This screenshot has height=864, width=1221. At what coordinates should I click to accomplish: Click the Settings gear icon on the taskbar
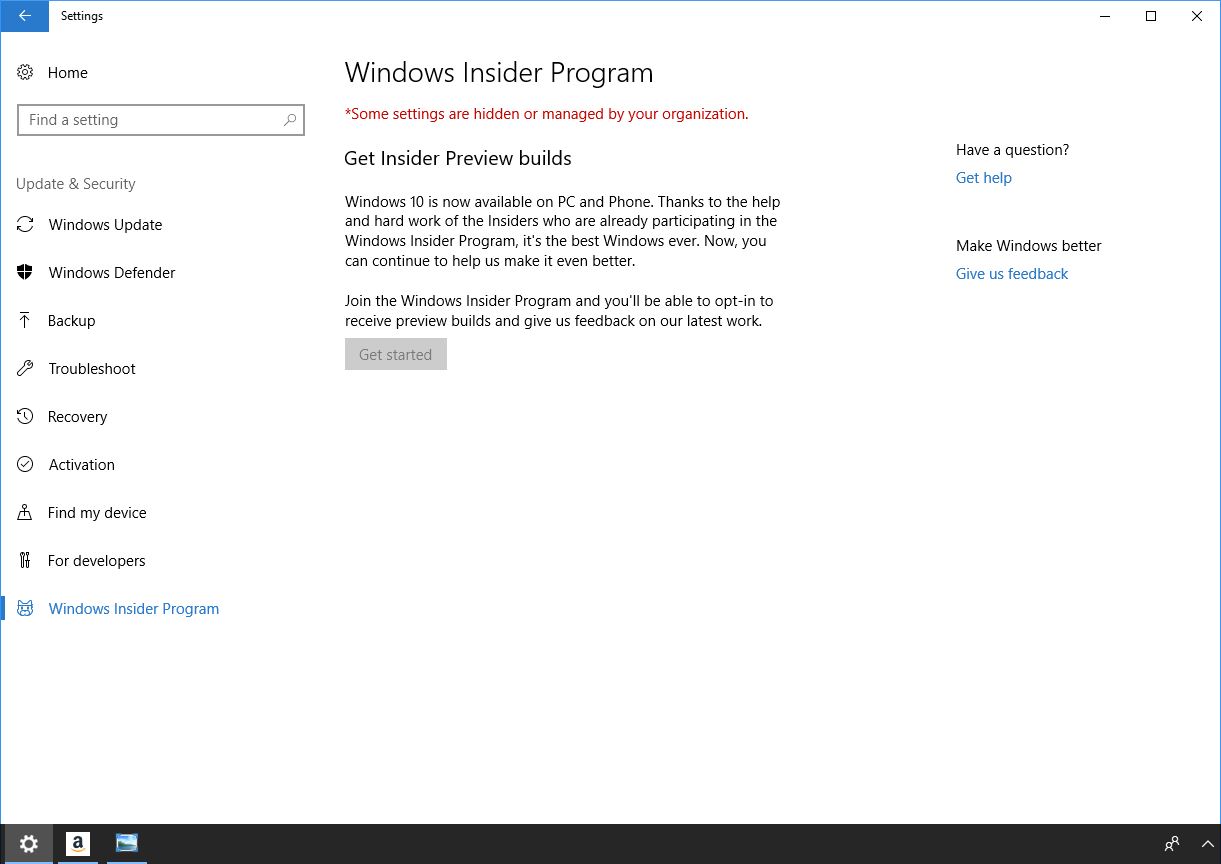click(x=29, y=844)
